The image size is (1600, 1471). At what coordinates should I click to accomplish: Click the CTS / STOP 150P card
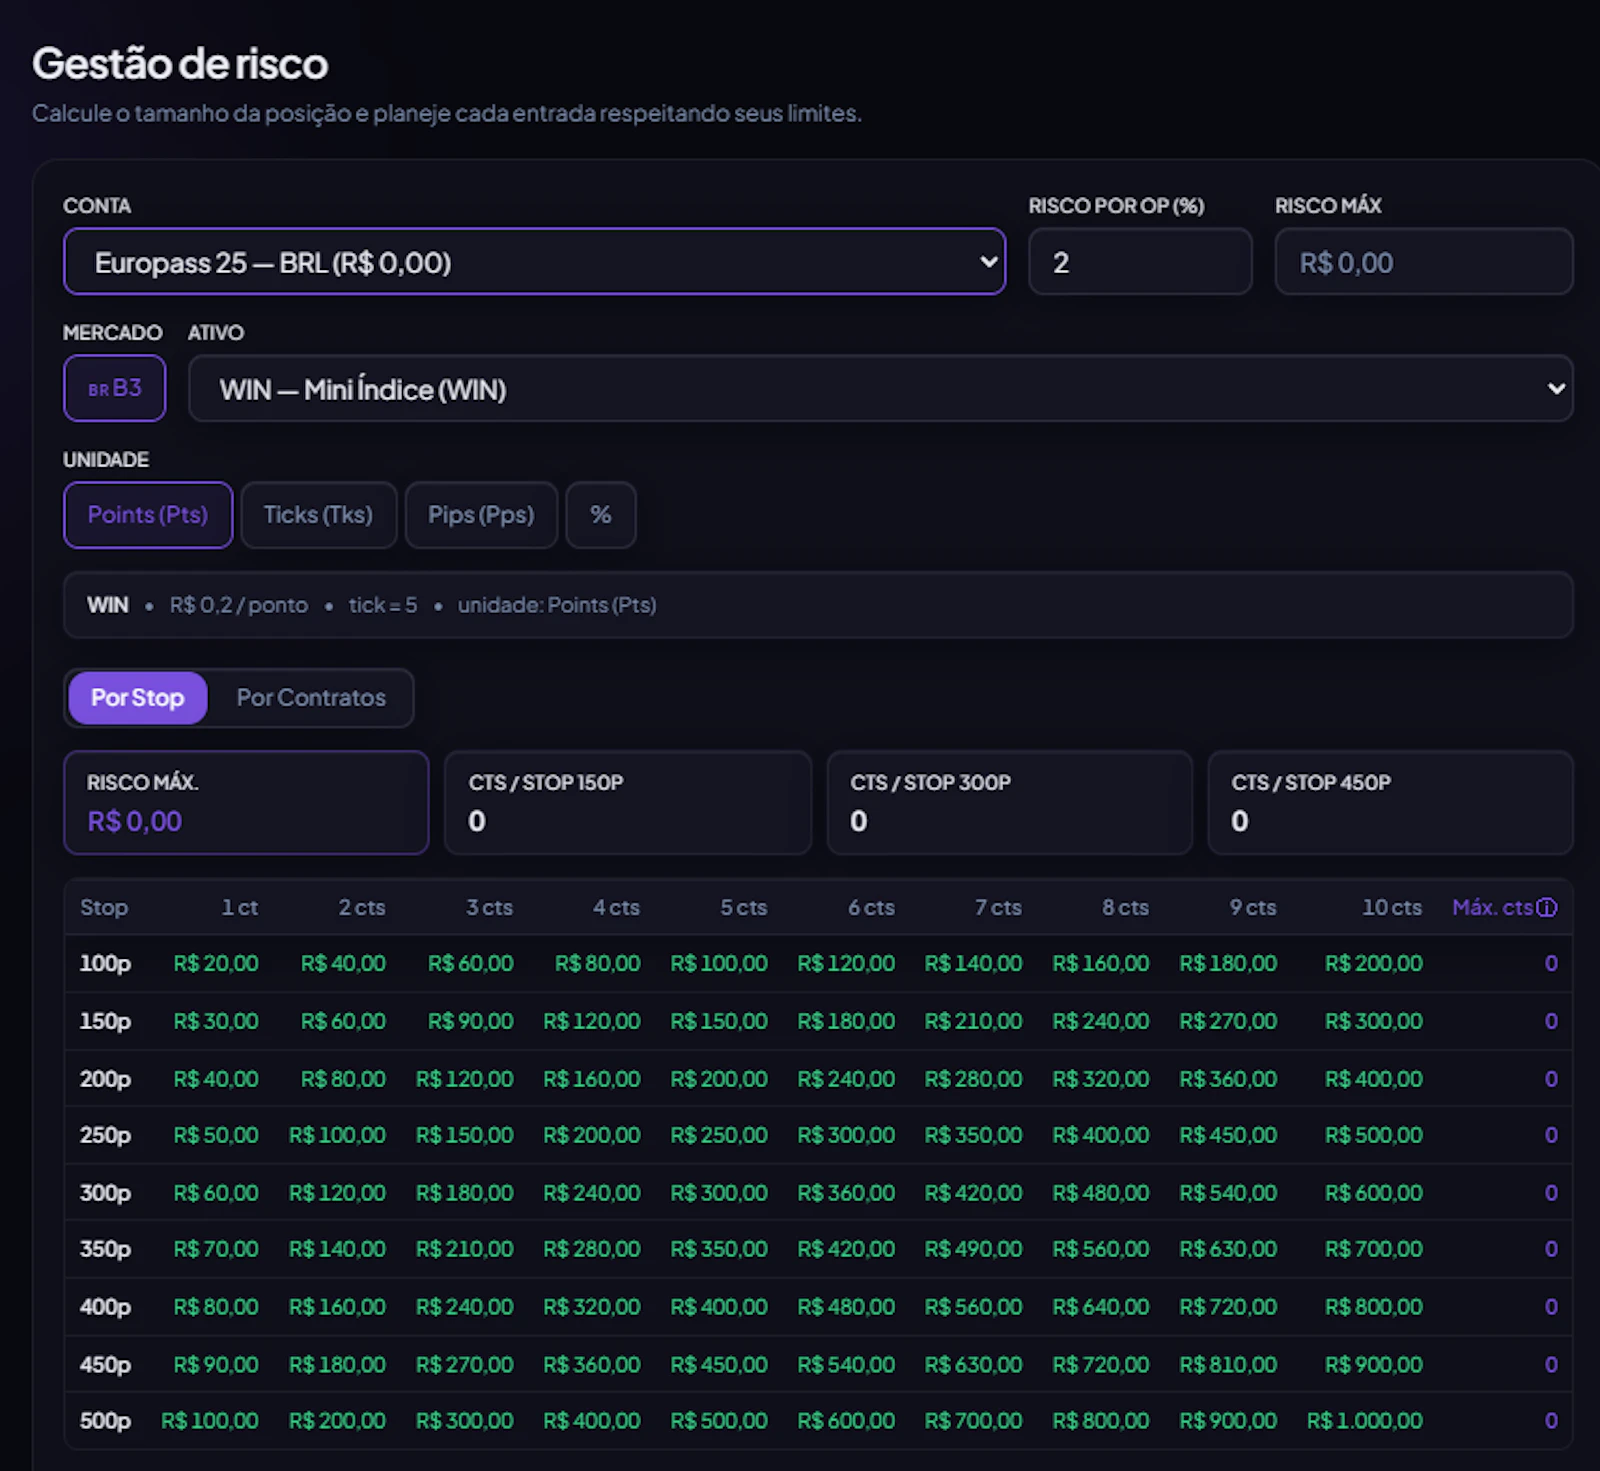pyautogui.click(x=628, y=803)
